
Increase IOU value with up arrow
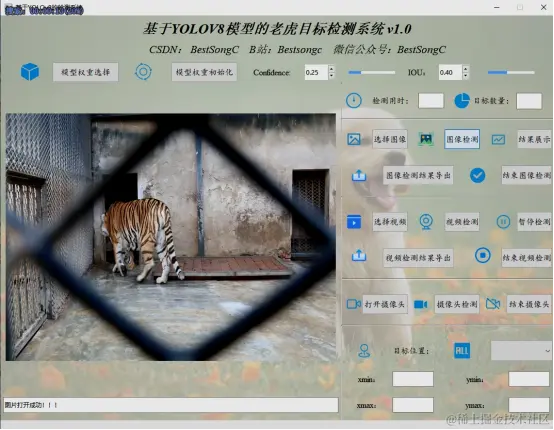(x=466, y=69)
